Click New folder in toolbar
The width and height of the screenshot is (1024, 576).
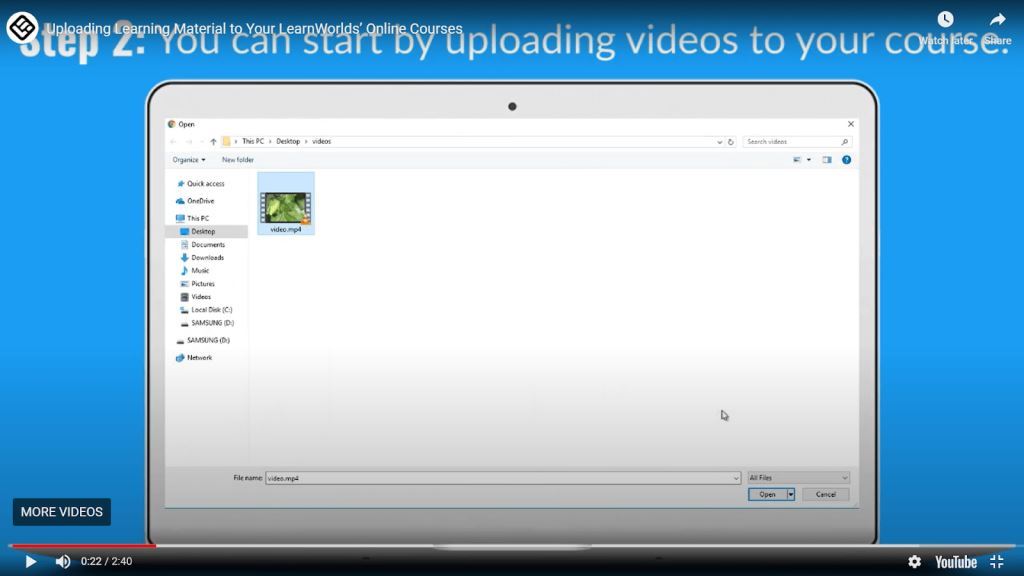click(238, 160)
